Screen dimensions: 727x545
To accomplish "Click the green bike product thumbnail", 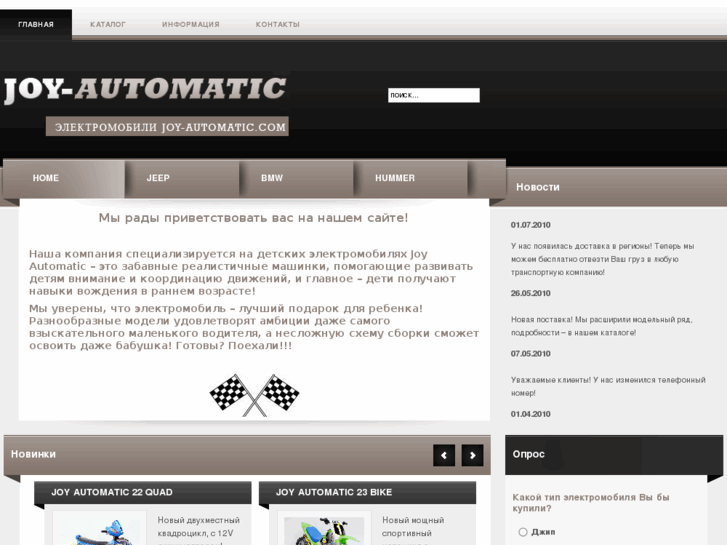I will [324, 530].
